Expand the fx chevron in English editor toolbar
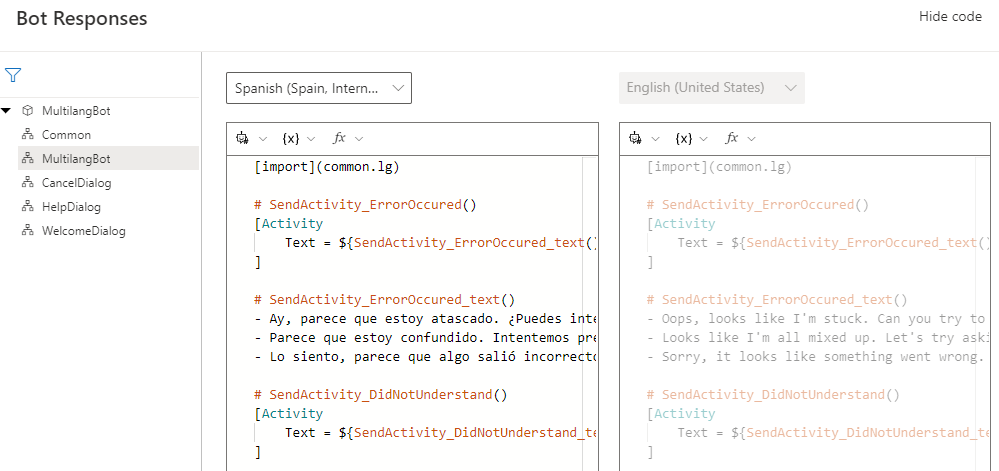 click(751, 138)
